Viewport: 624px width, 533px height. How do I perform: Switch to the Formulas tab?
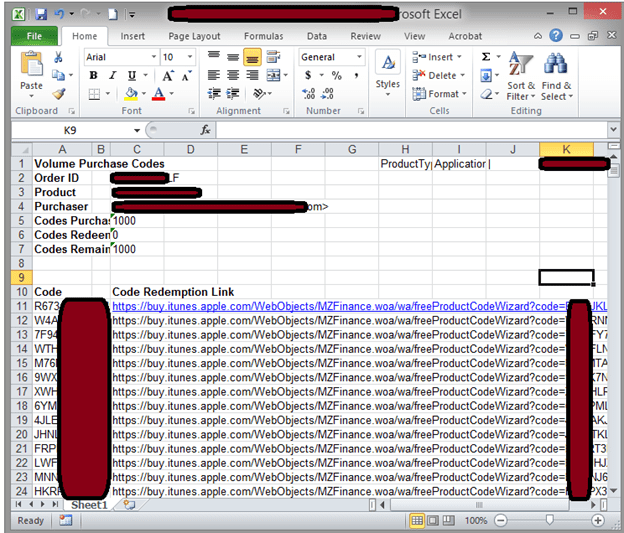coord(263,36)
